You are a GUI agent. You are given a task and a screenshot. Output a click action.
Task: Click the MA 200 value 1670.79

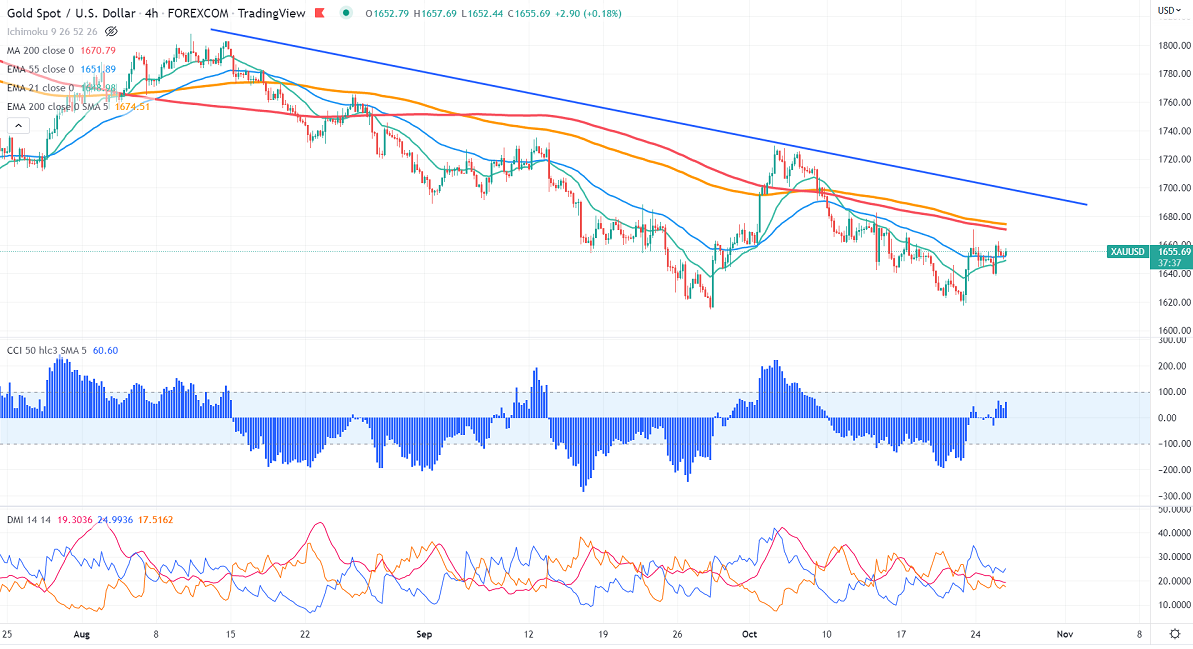pos(98,50)
